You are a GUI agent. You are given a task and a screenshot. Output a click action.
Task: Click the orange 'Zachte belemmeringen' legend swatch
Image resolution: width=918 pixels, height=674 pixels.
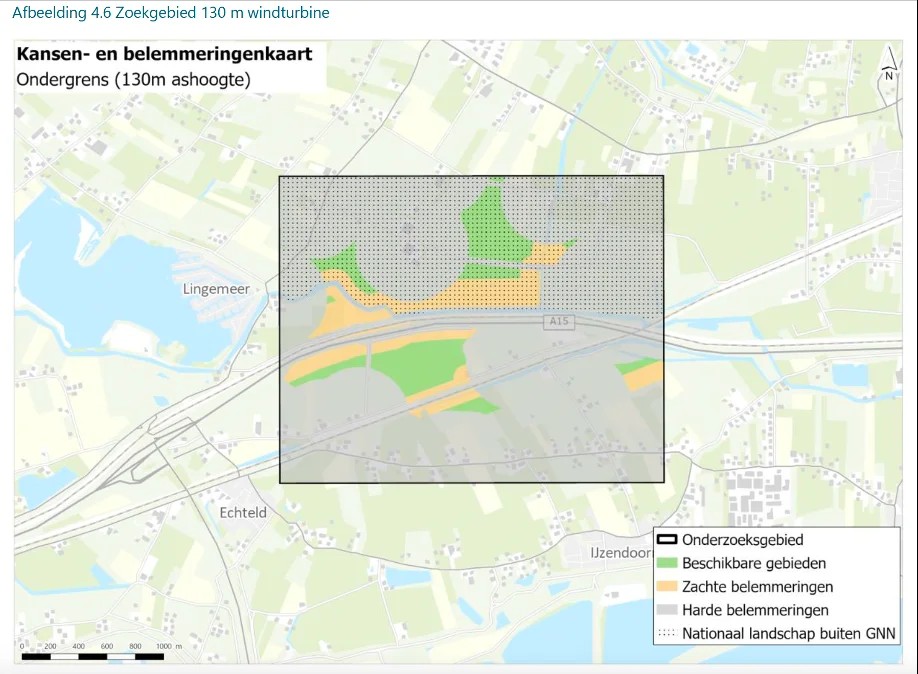click(x=667, y=587)
